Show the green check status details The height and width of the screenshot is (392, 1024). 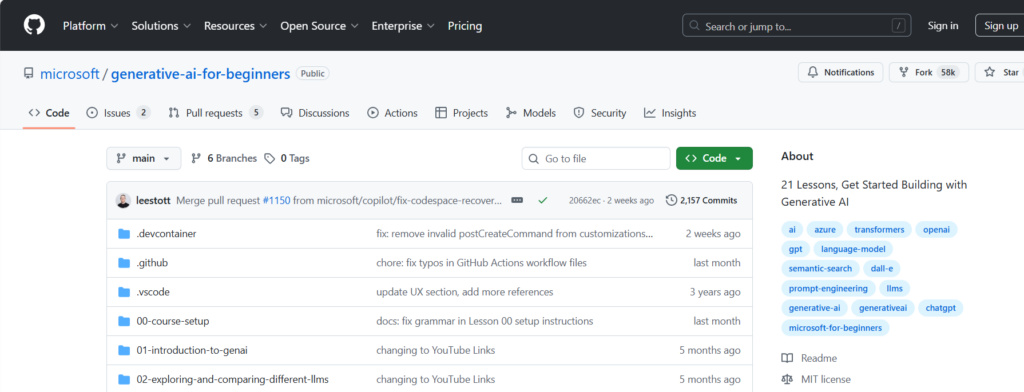tap(543, 201)
